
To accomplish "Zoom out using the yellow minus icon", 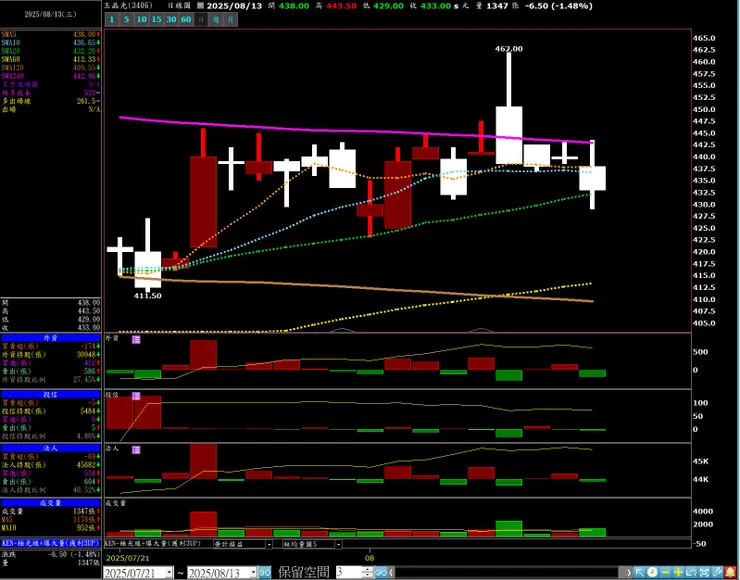I will pos(665,573).
